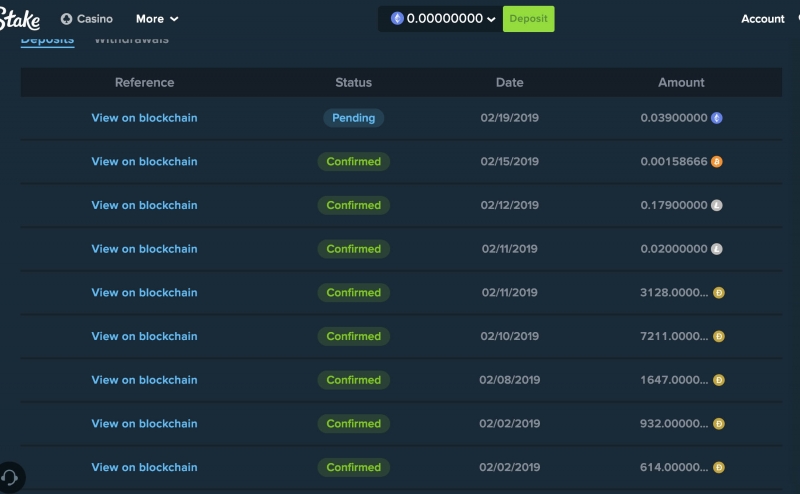The image size is (800, 494).
Task: Click the date 02/15/2019
Action: point(510,162)
